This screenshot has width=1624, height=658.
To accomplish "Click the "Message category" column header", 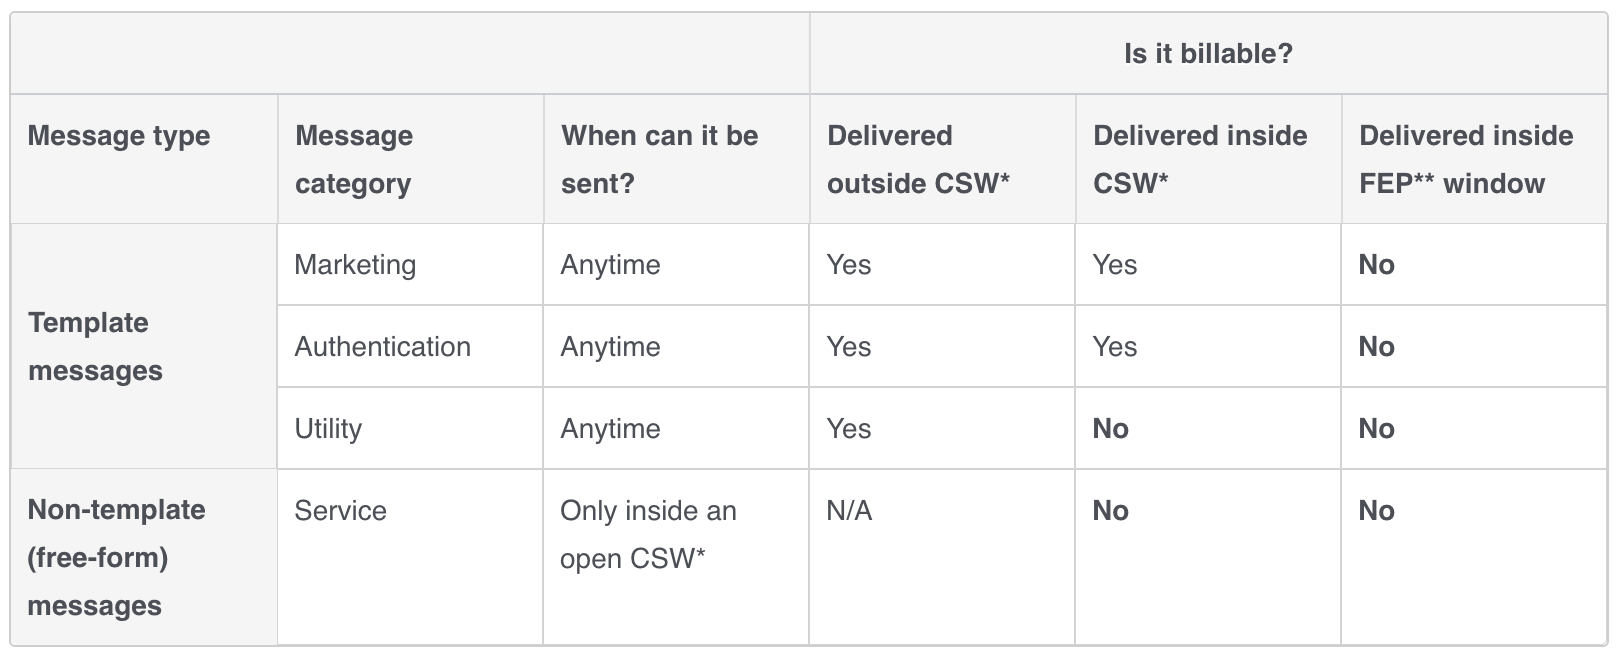I will (354, 159).
